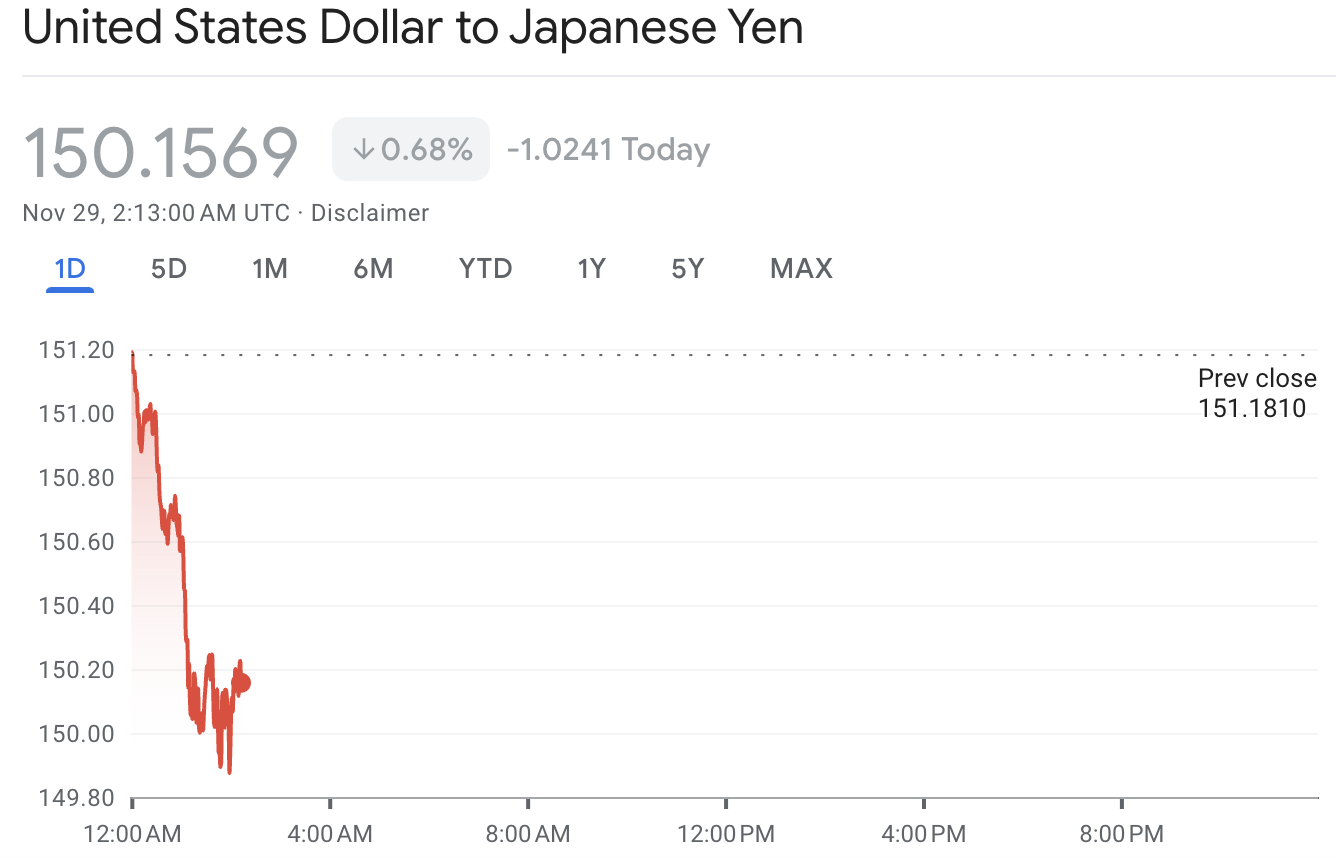
Task: Click the down-arrow 0.68% change badge
Action: click(x=411, y=150)
